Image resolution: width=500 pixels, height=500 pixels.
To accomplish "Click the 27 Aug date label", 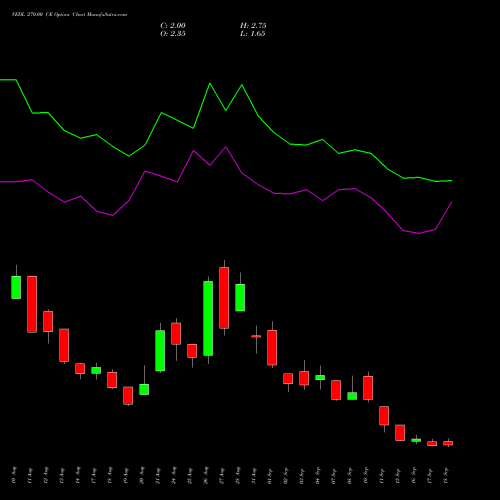I will click(x=222, y=475).
